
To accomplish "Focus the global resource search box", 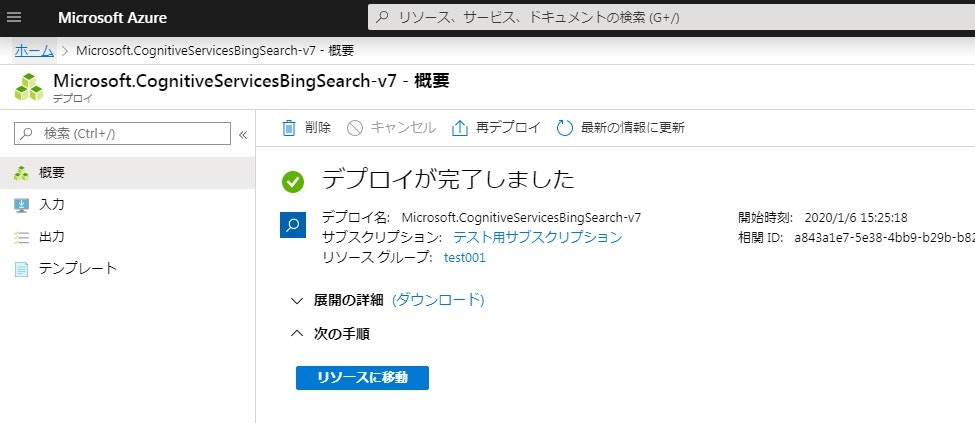I will 672,17.
